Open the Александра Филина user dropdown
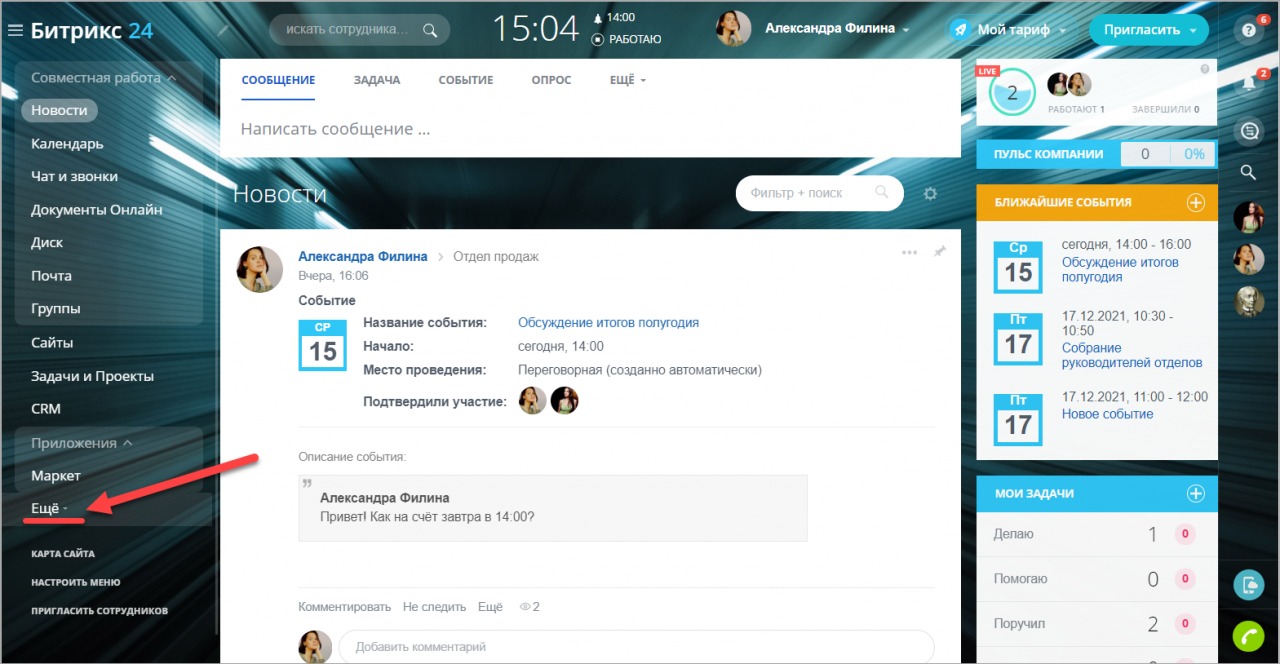 [837, 29]
